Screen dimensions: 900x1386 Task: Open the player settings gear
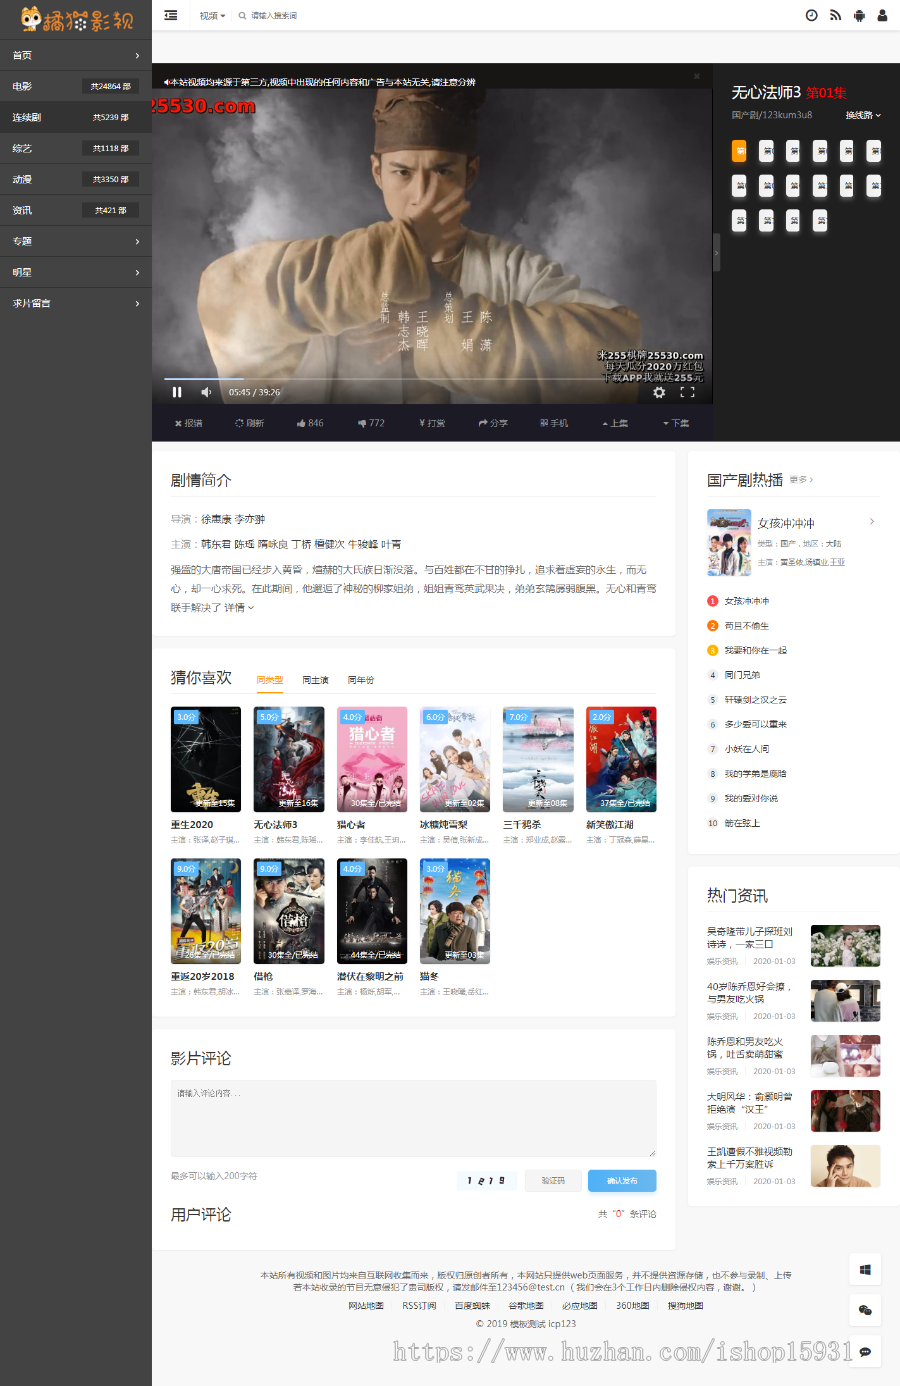click(659, 392)
